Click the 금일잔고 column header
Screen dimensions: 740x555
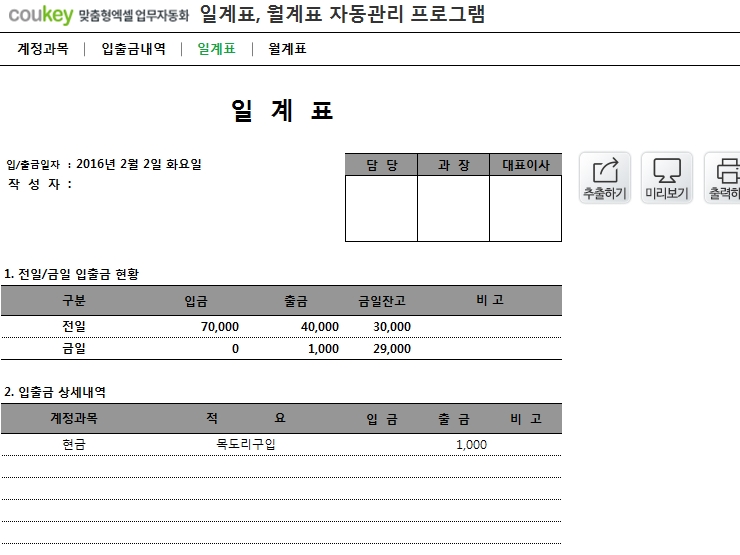coord(382,301)
